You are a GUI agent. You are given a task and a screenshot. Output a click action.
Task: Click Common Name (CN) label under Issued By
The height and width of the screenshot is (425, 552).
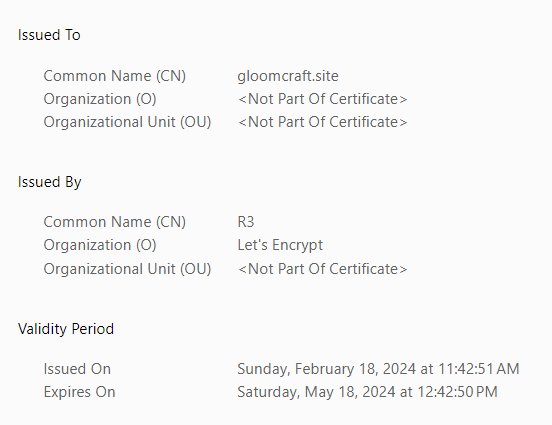[114, 222]
